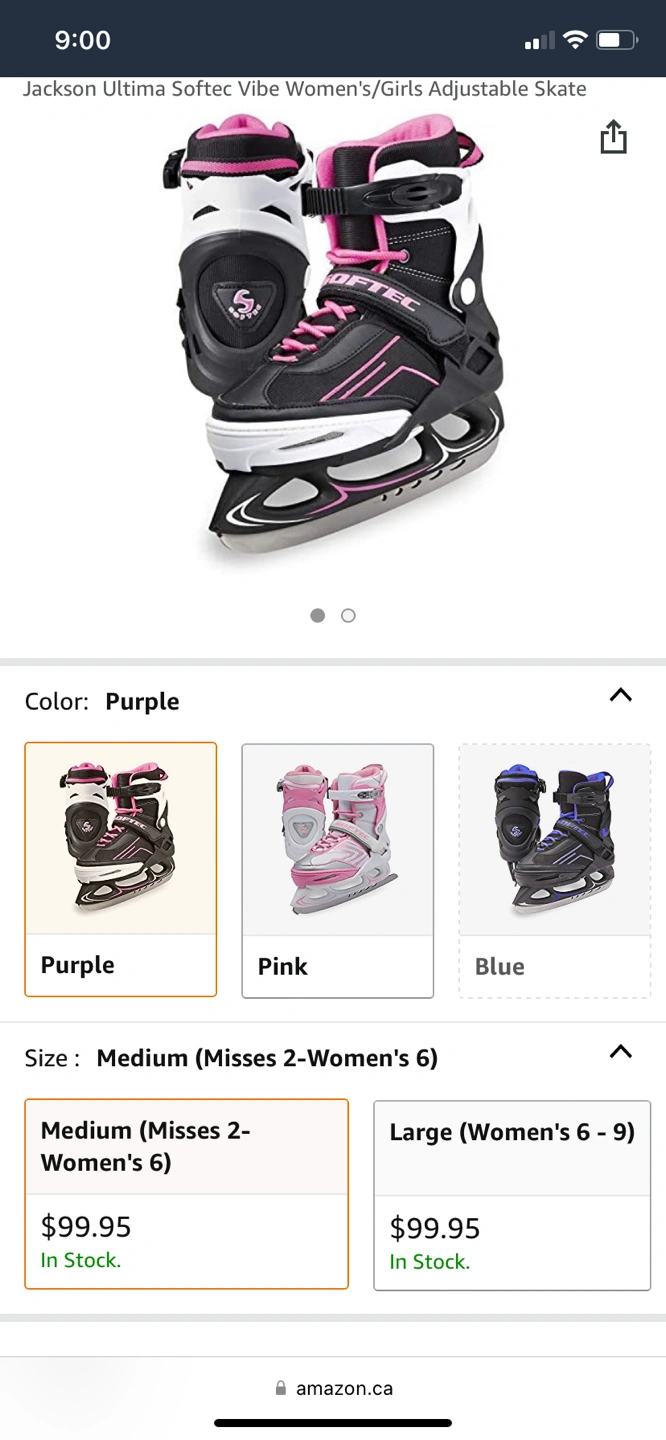Tap the share icon beside product image
Screen dimensions: 666x1440
pos(613,137)
